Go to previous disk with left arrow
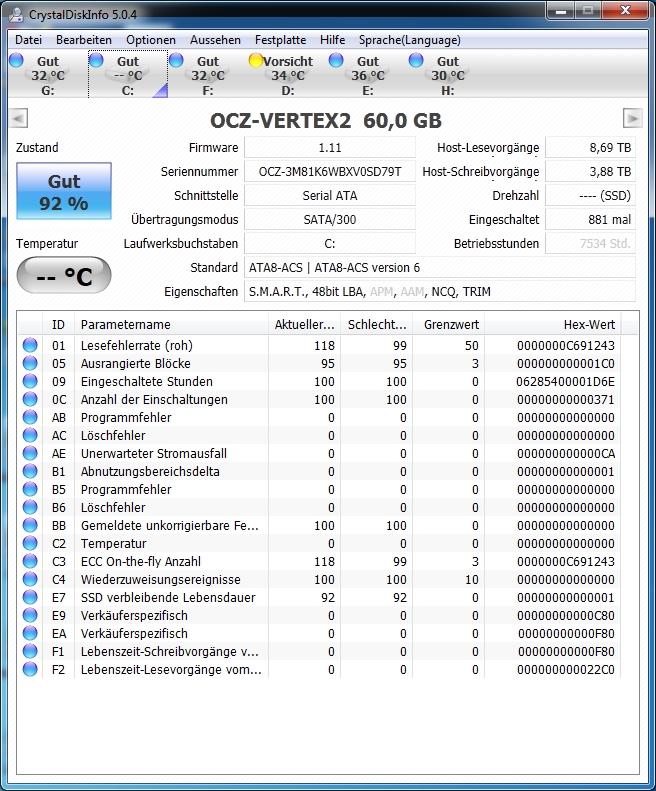 click(19, 119)
